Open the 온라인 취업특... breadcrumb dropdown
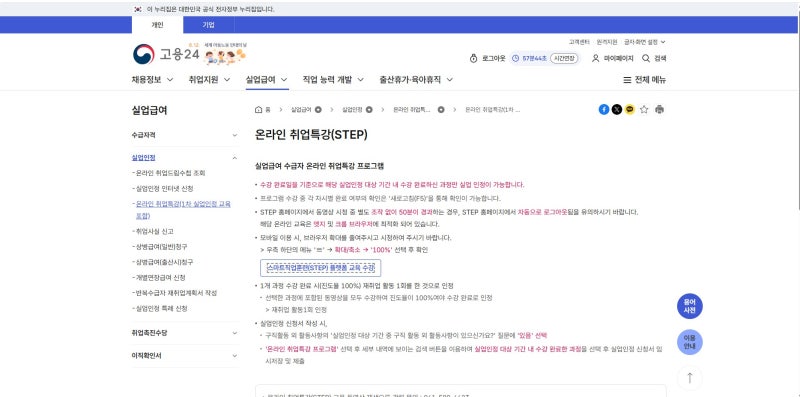The height and width of the screenshot is (397, 800). point(441,110)
